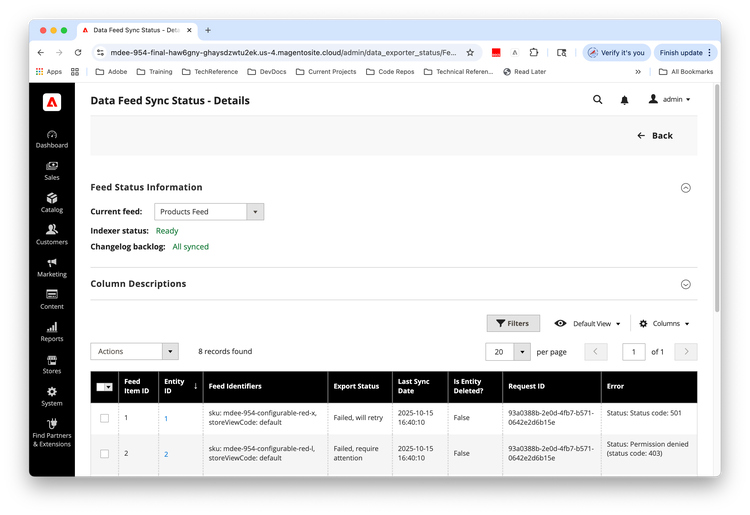Open the Training bookmarks folder
750x515 pixels.
pyautogui.click(x=154, y=72)
